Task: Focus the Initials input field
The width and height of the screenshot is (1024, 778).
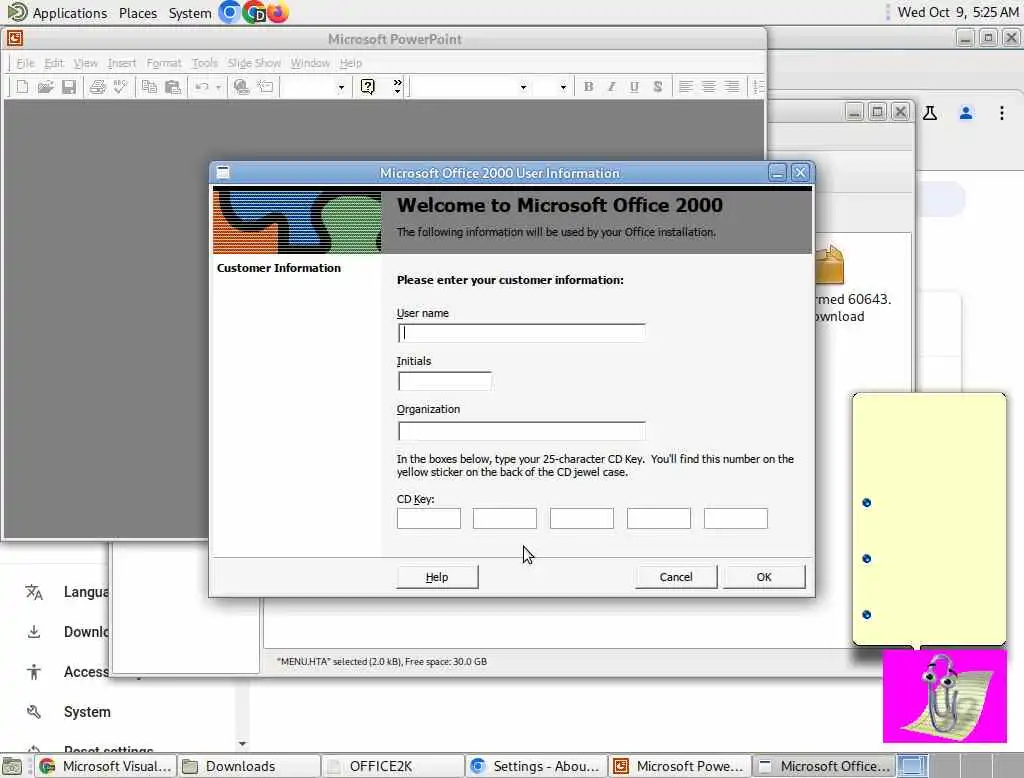Action: tap(445, 381)
